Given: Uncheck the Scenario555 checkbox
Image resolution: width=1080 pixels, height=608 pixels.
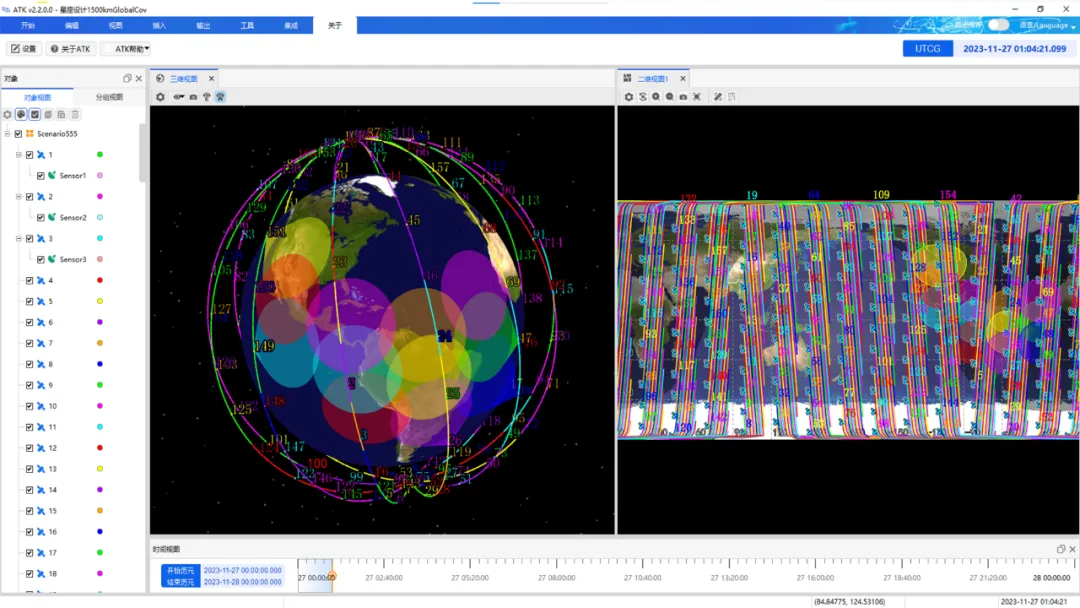Looking at the screenshot, I should coord(18,134).
